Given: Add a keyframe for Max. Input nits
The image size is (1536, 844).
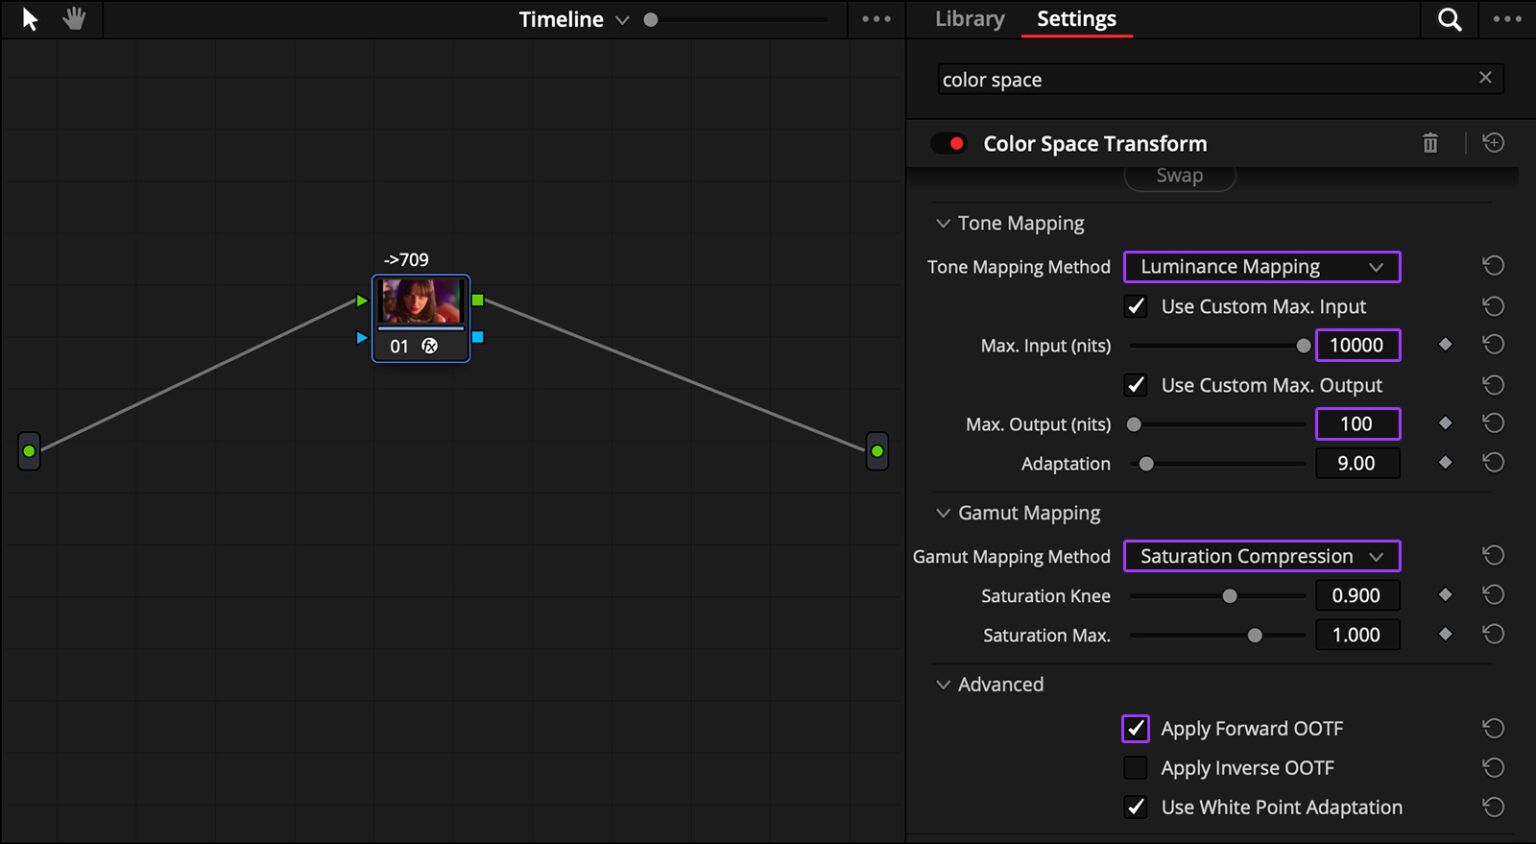Looking at the screenshot, I should click(x=1445, y=344).
